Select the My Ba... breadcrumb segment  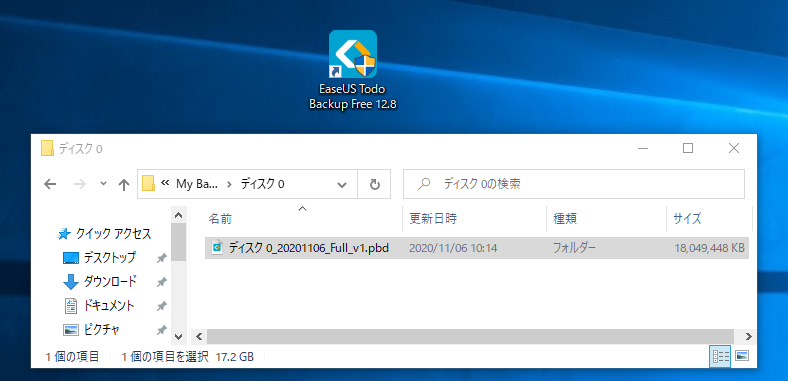click(x=197, y=184)
